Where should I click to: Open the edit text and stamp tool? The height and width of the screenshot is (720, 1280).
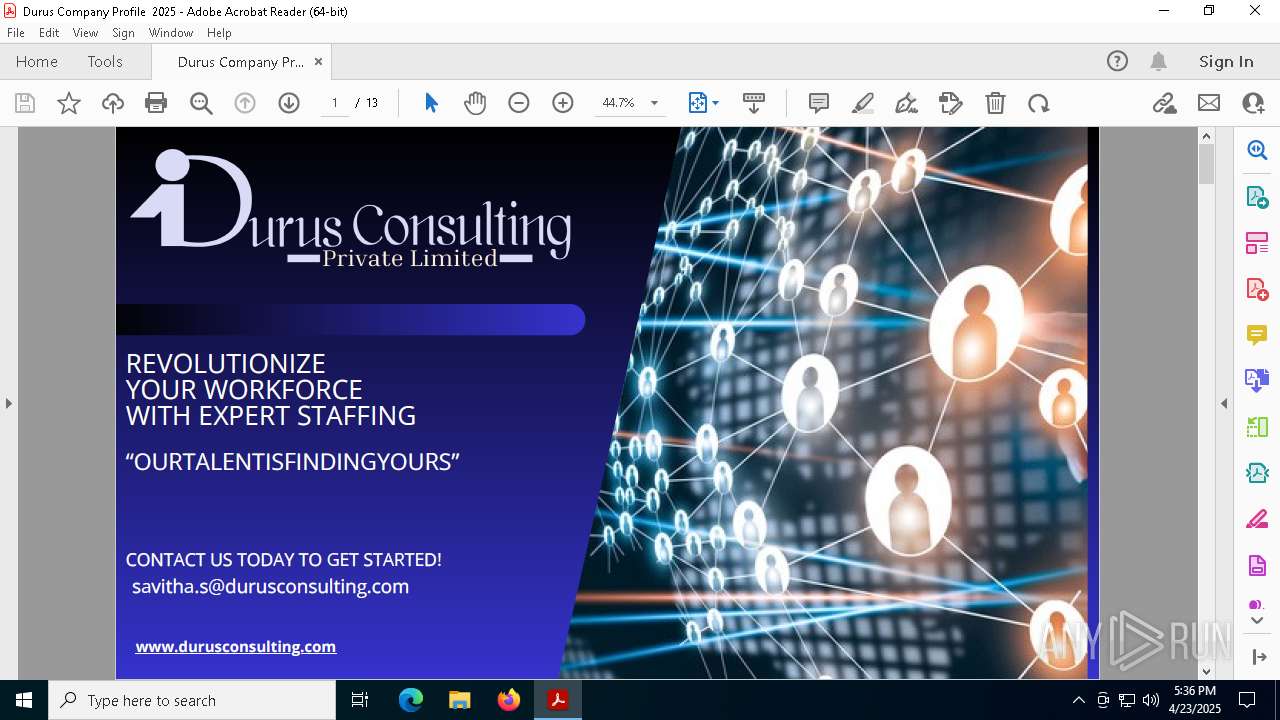click(x=950, y=103)
